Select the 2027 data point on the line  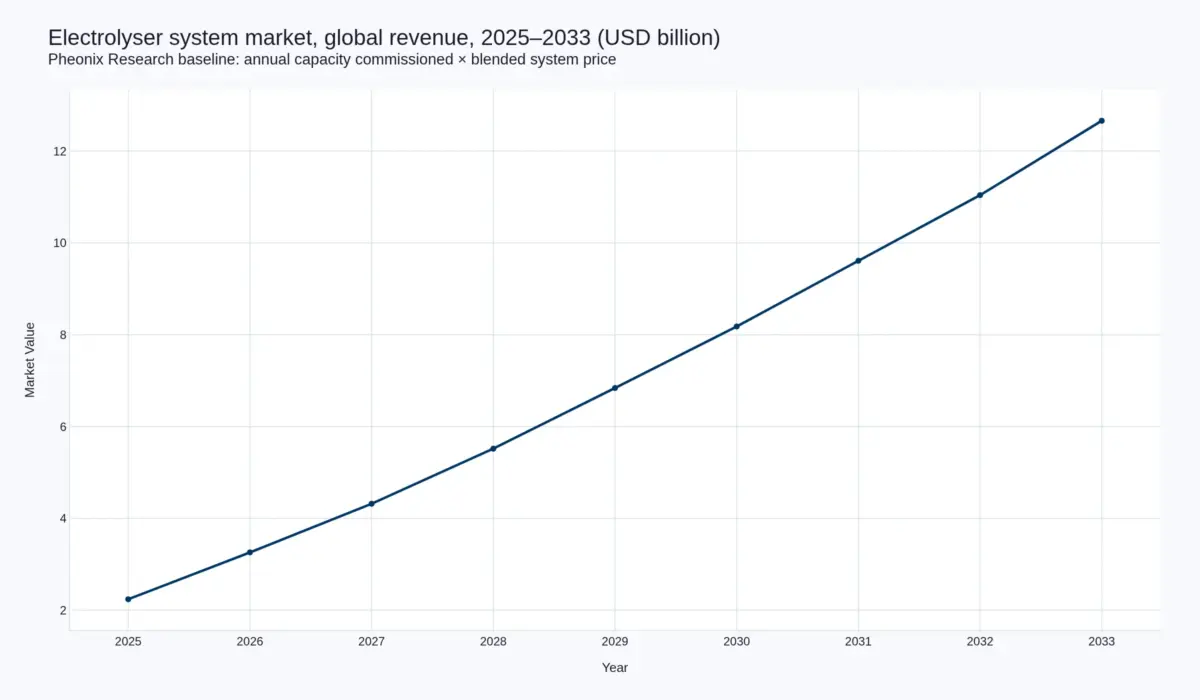[371, 503]
